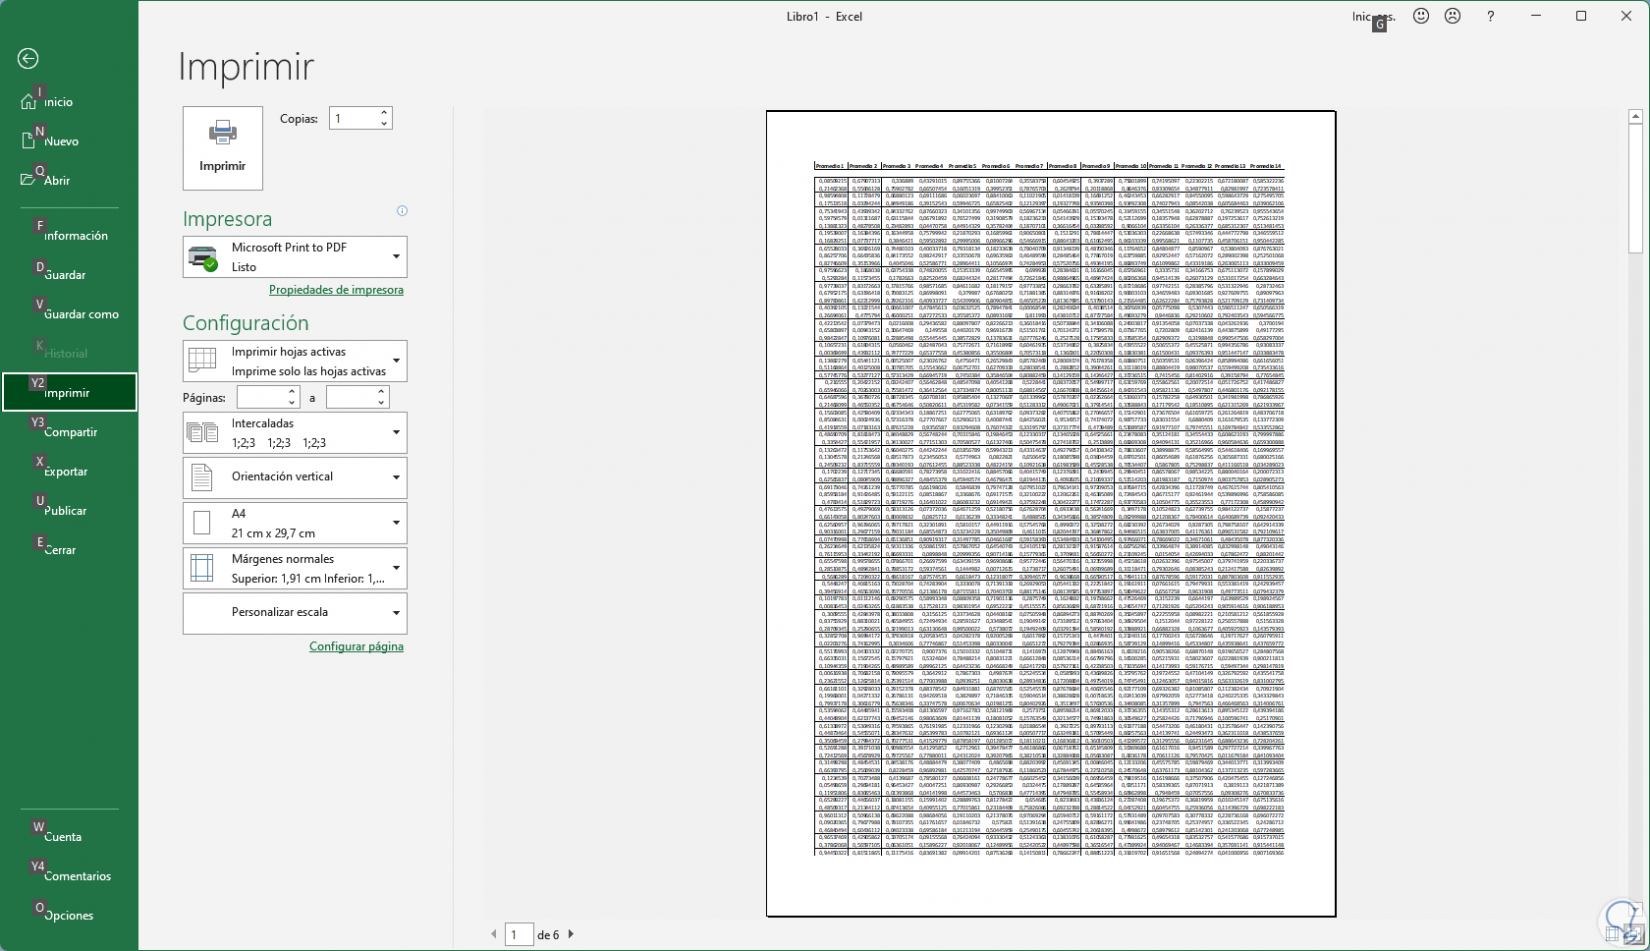
Task: Close the Excel window
Action: [1626, 16]
